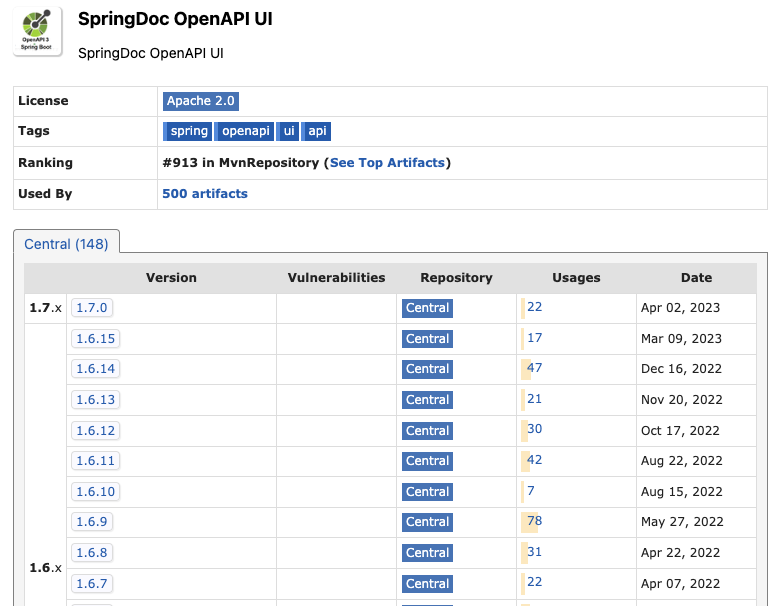
Task: Click the 1.6.x version group label
Action: coord(46,568)
